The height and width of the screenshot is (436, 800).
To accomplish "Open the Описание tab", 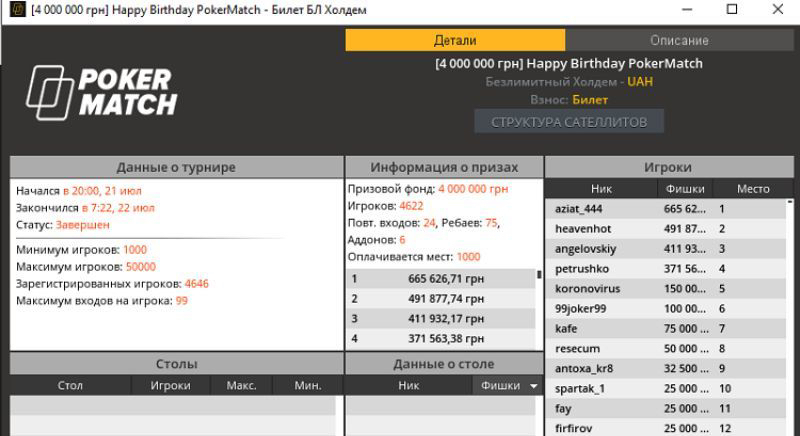I will point(679,40).
